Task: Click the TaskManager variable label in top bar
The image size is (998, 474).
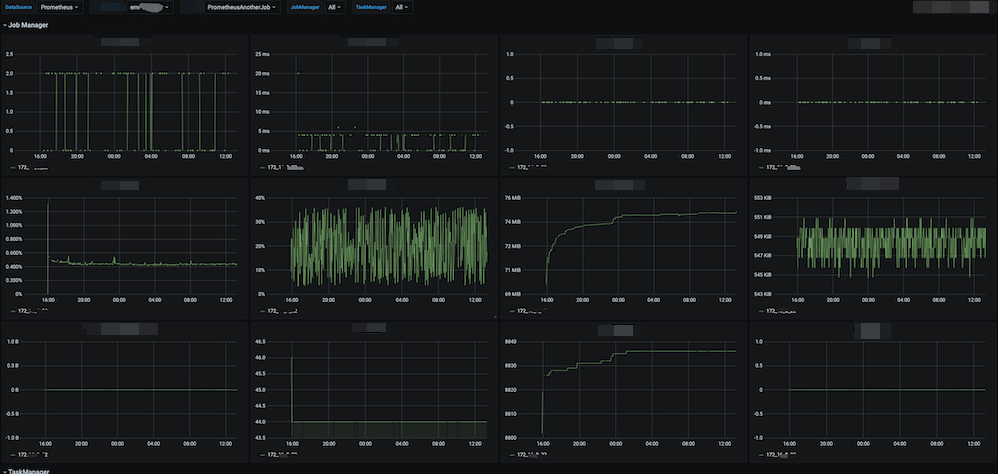Action: point(370,7)
